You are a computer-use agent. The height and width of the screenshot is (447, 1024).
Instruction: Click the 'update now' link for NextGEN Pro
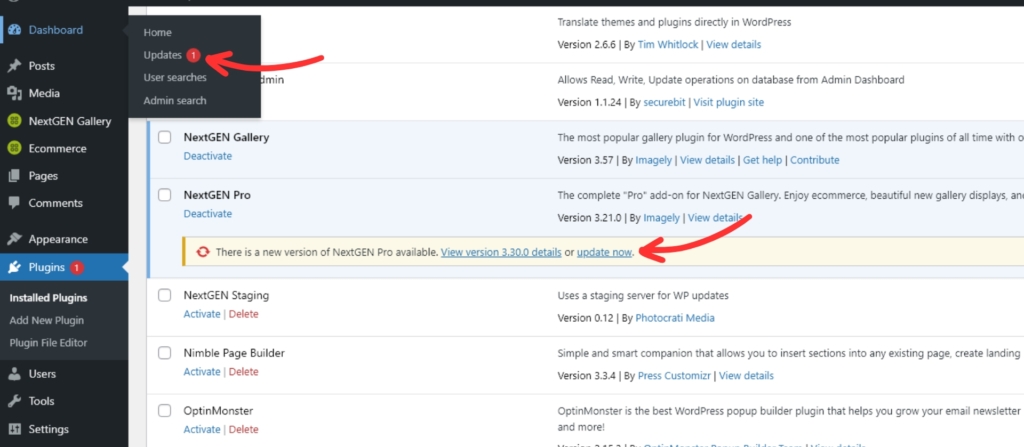(x=604, y=253)
